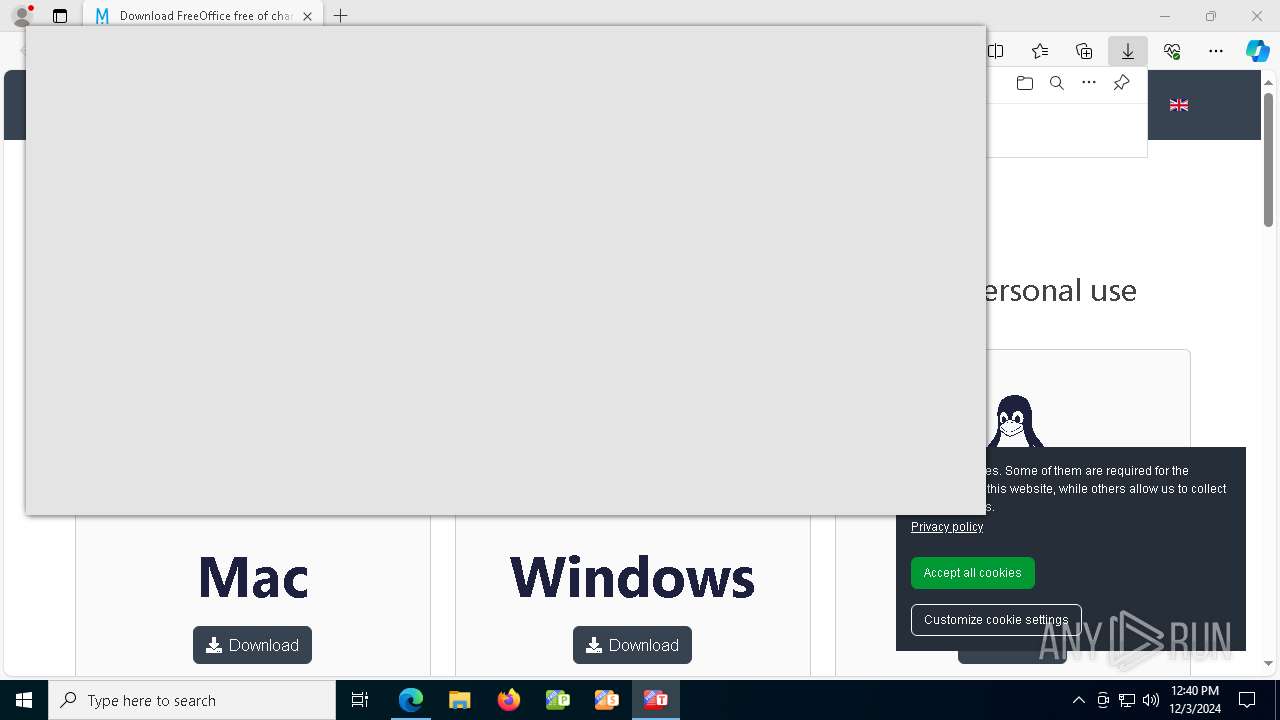
Task: Click the Linux penguin image
Action: tap(1014, 421)
